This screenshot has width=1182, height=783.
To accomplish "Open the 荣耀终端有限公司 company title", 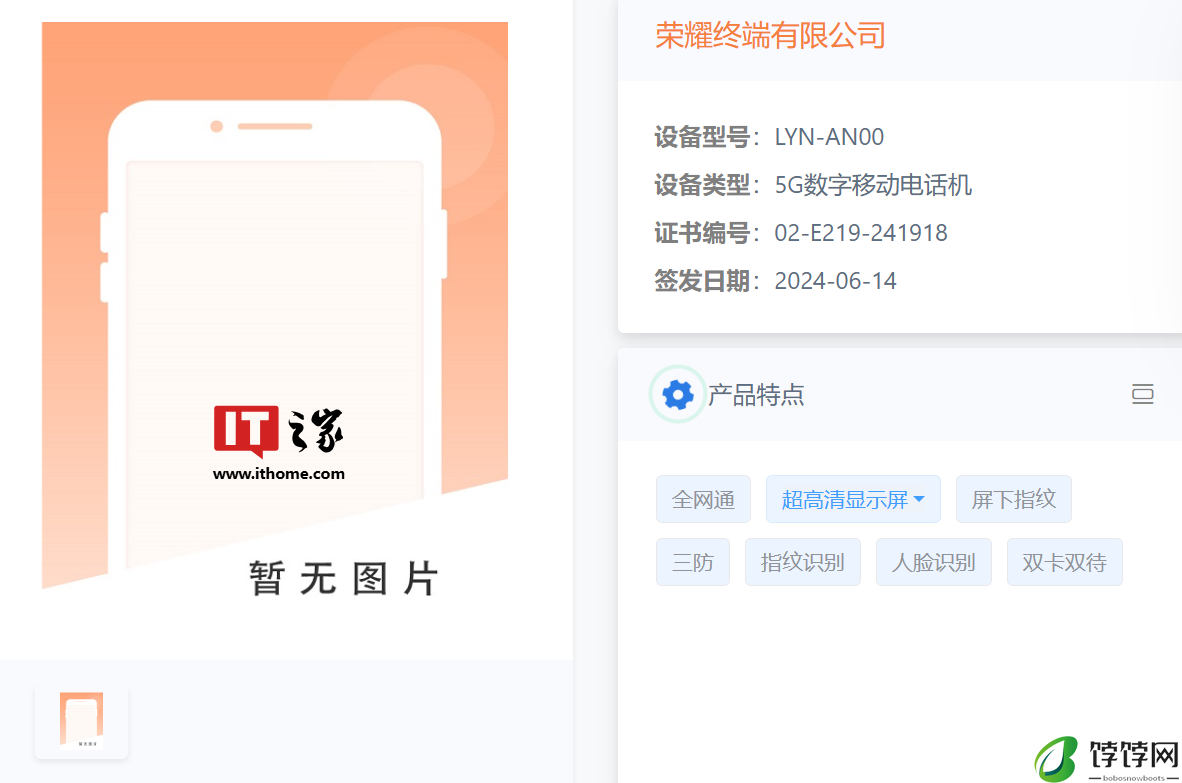I will coord(770,35).
